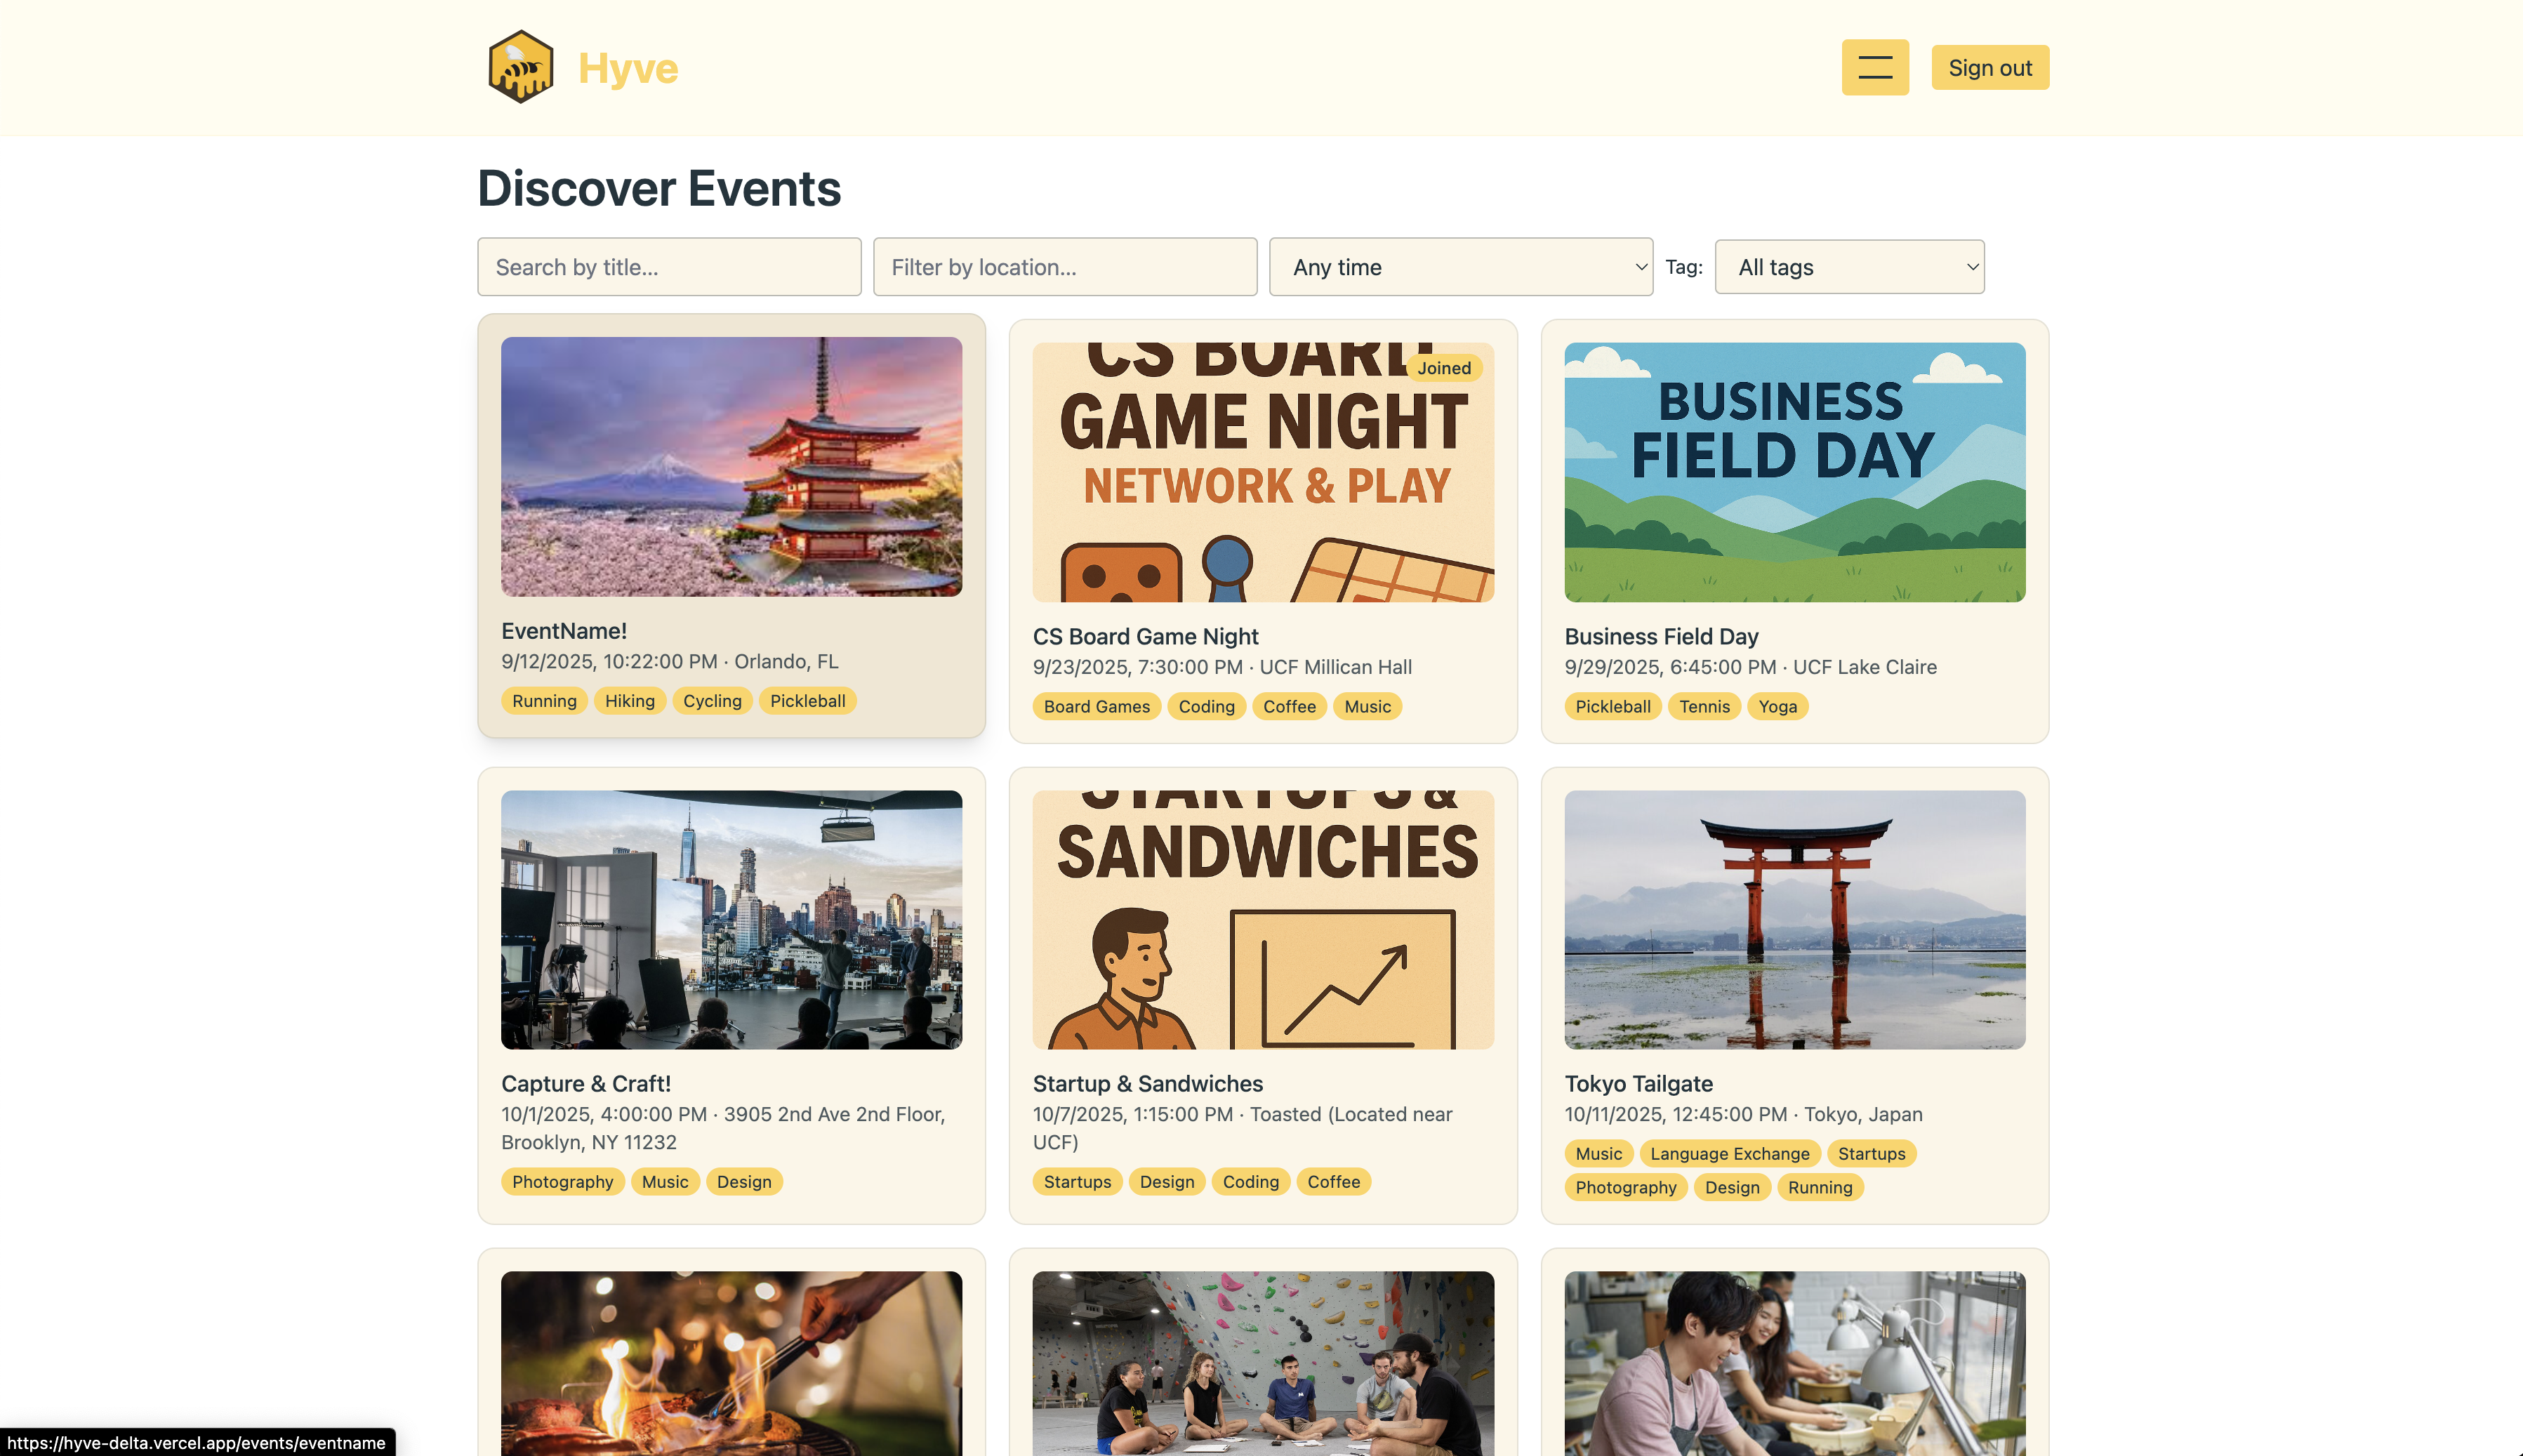Click the Filter by location field
2523x1456 pixels.
pyautogui.click(x=1064, y=267)
